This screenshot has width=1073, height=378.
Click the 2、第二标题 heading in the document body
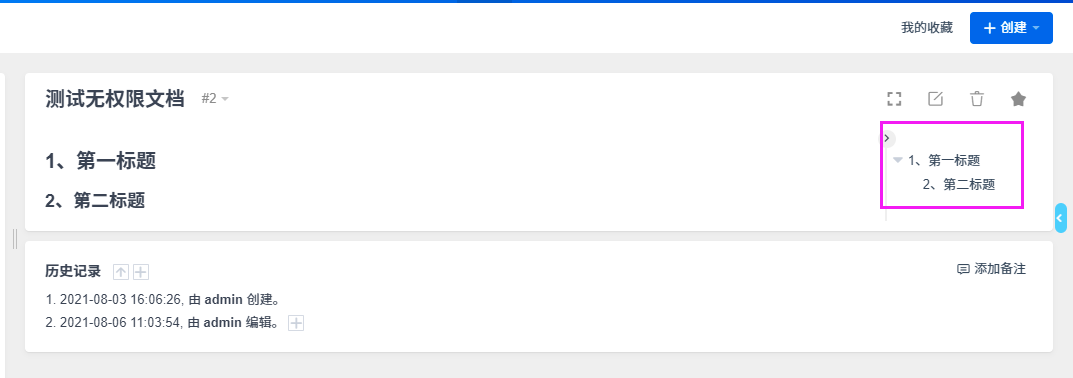coord(95,201)
